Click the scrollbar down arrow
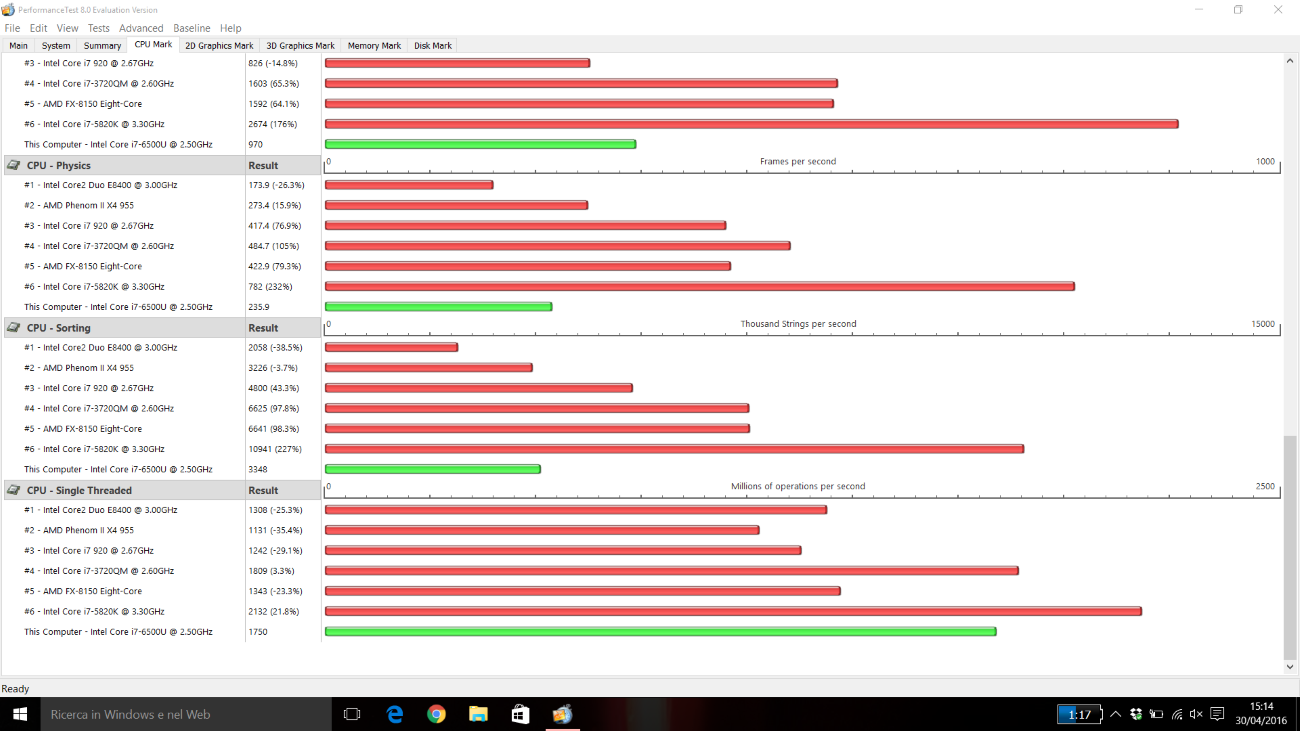The image size is (1300, 731). 1290,667
